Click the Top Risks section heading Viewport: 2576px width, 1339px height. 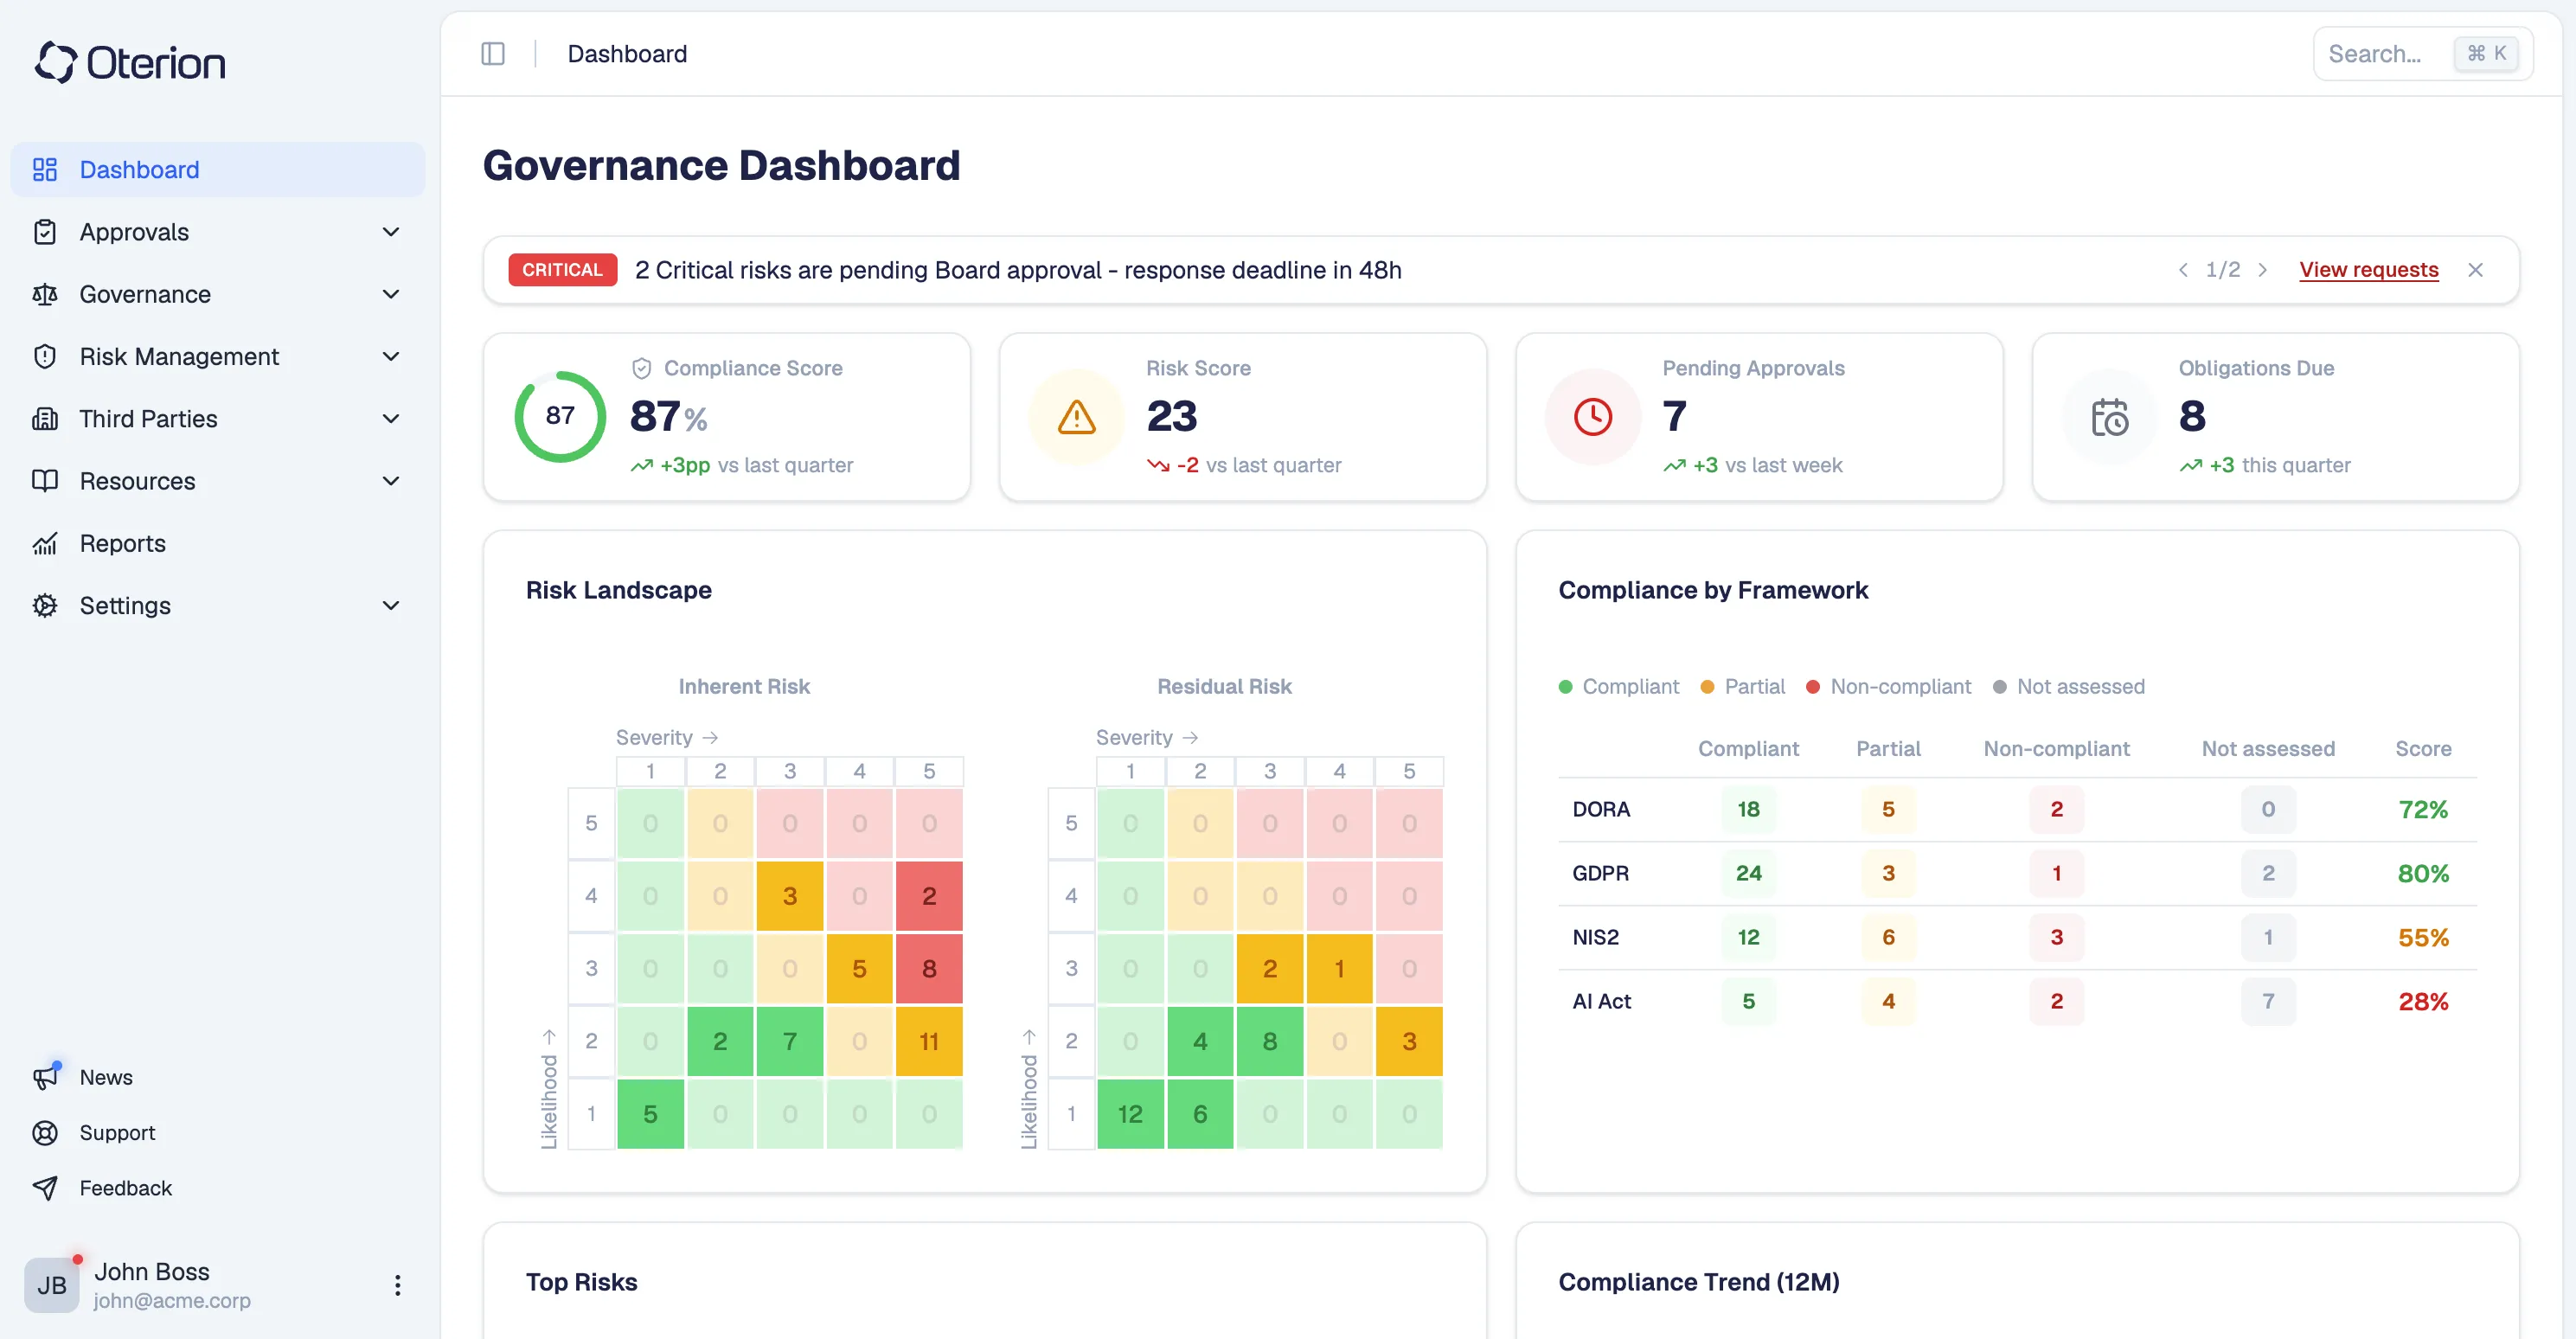[x=582, y=1282]
